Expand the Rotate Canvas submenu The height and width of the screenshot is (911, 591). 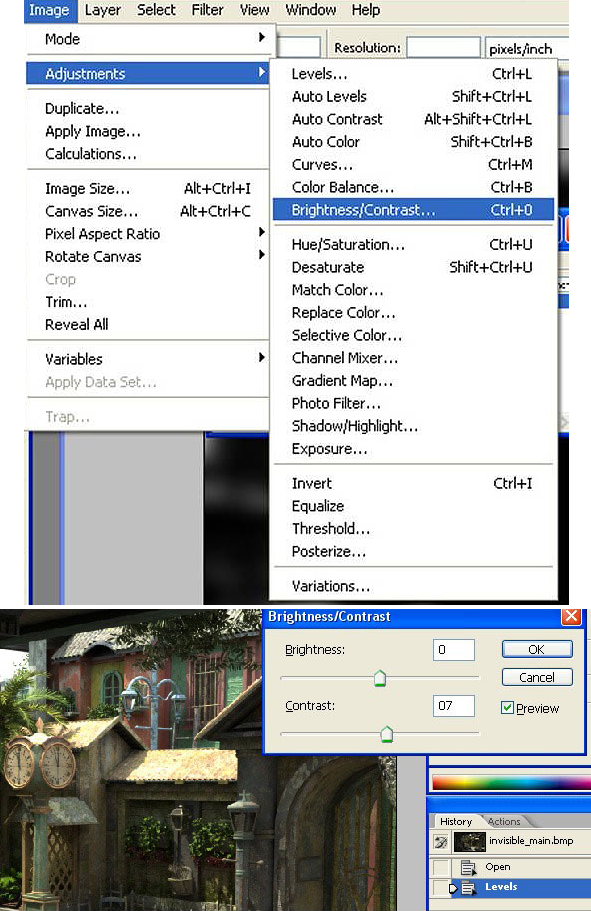(148, 256)
